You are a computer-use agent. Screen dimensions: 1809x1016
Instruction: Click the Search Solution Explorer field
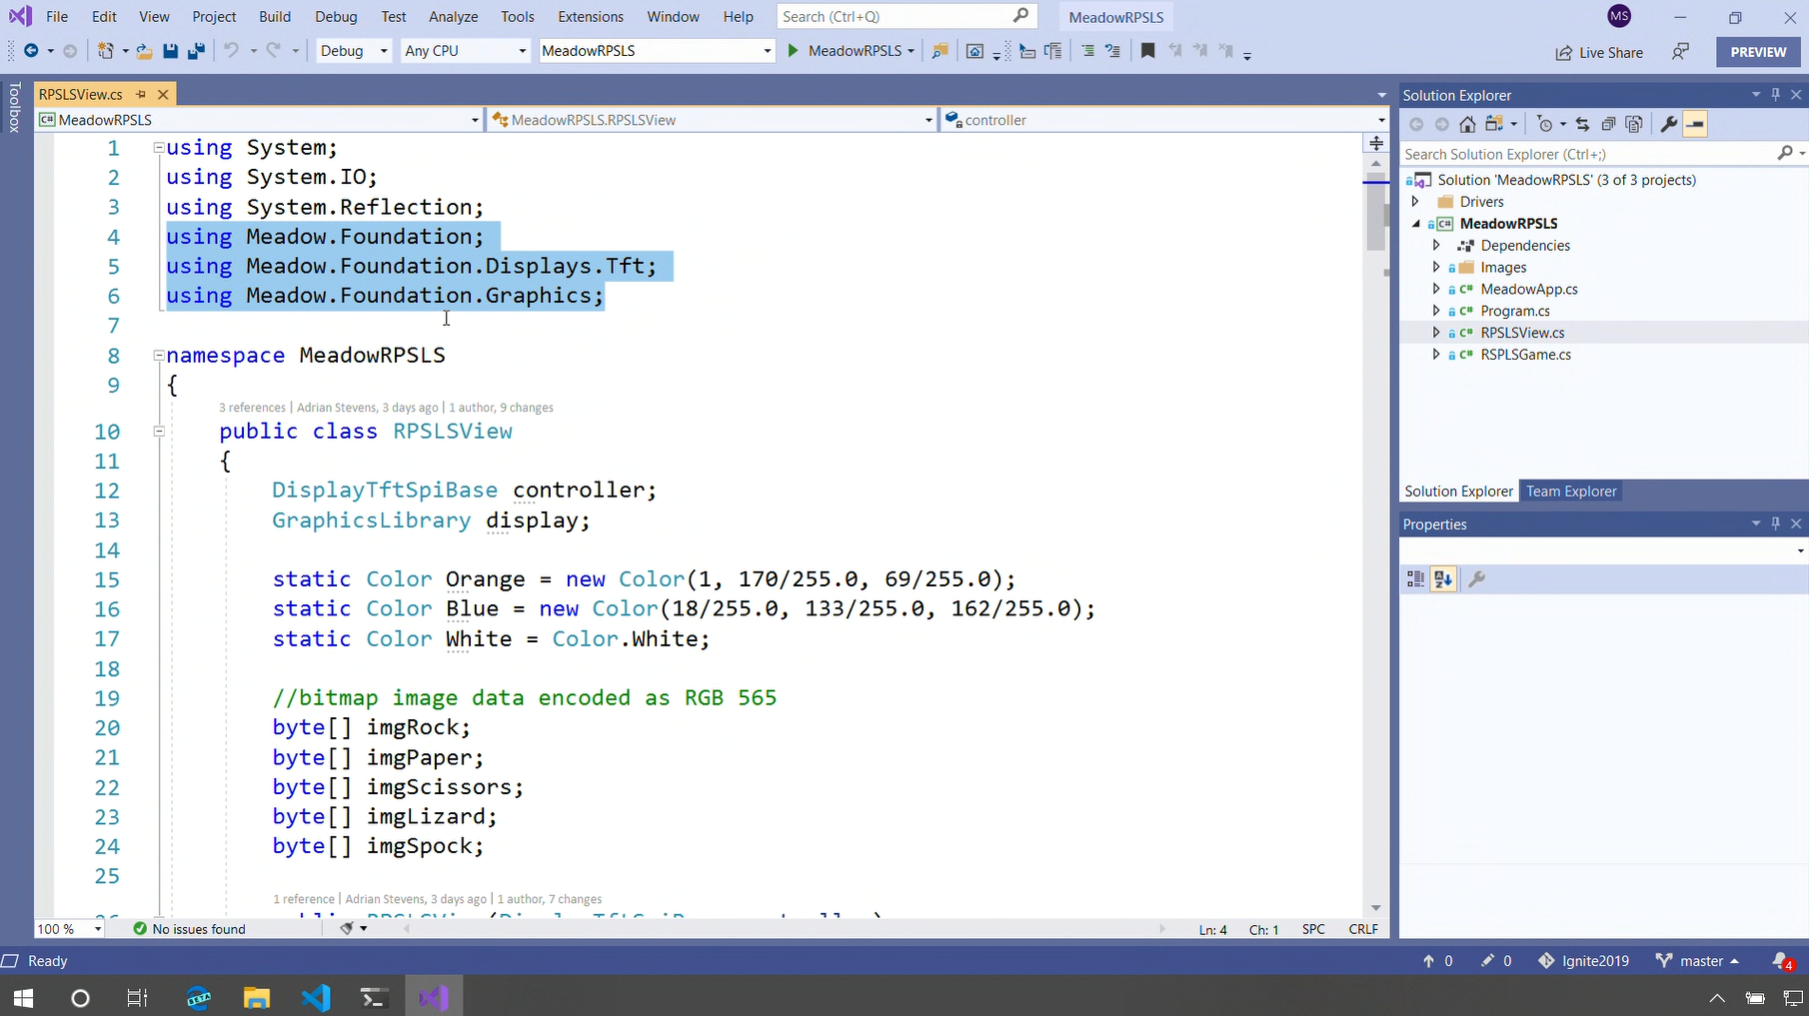pos(1585,154)
